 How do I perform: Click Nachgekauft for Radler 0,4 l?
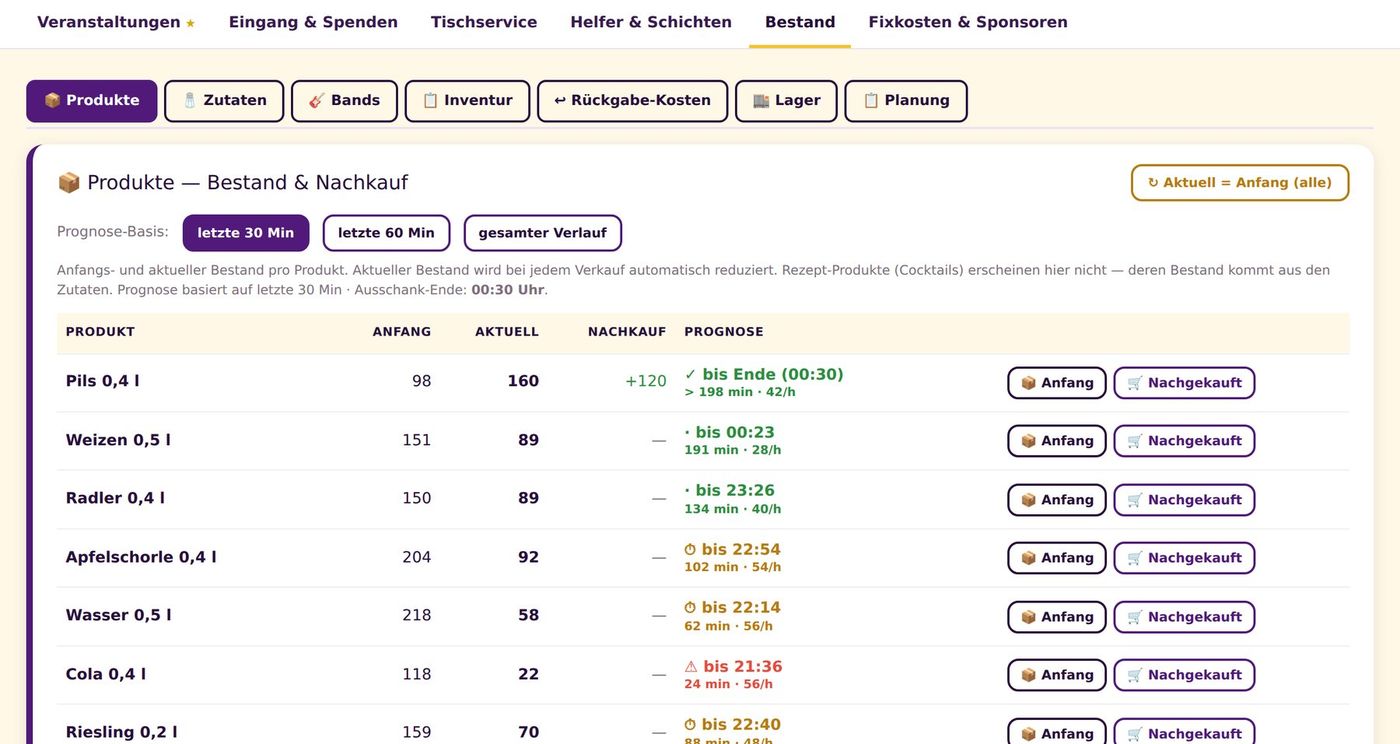click(1184, 500)
